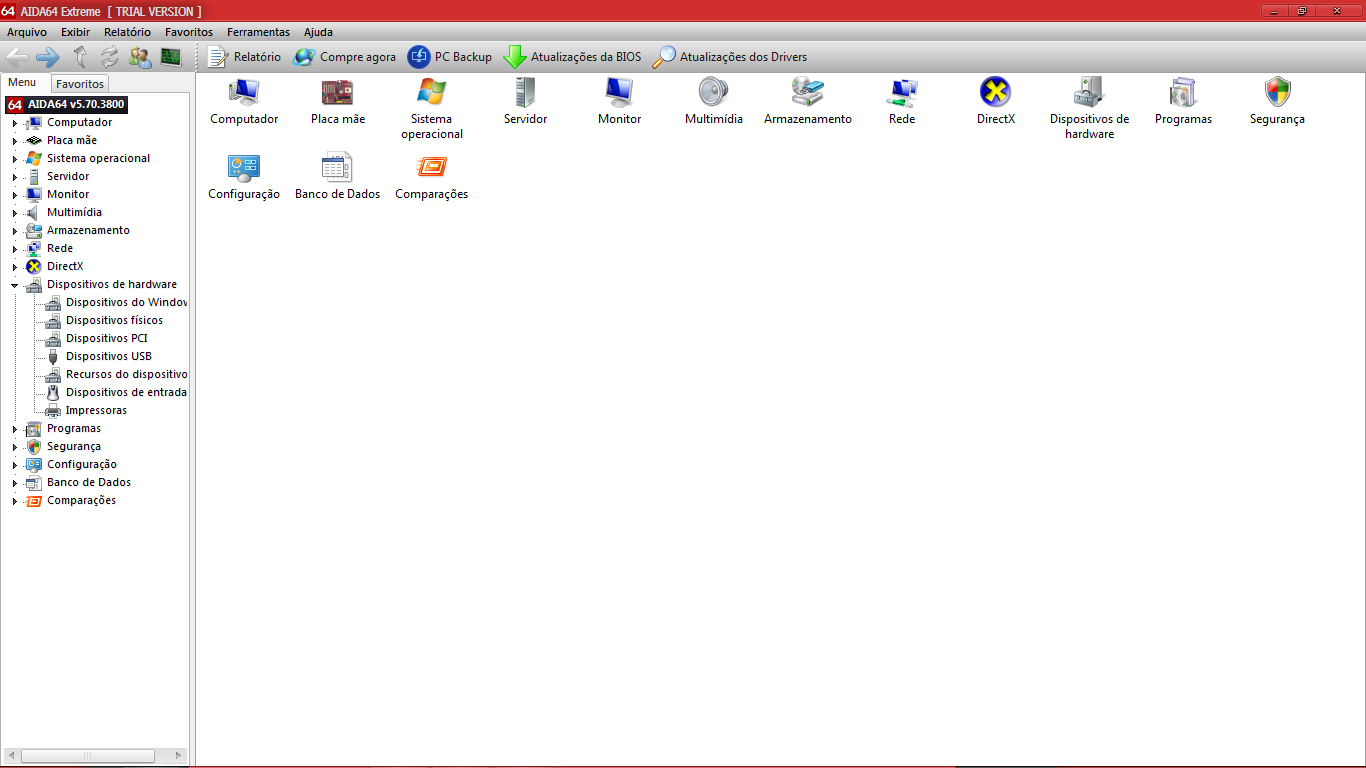Select AIDA64 v5.70.3800 root tree item

pos(67,104)
